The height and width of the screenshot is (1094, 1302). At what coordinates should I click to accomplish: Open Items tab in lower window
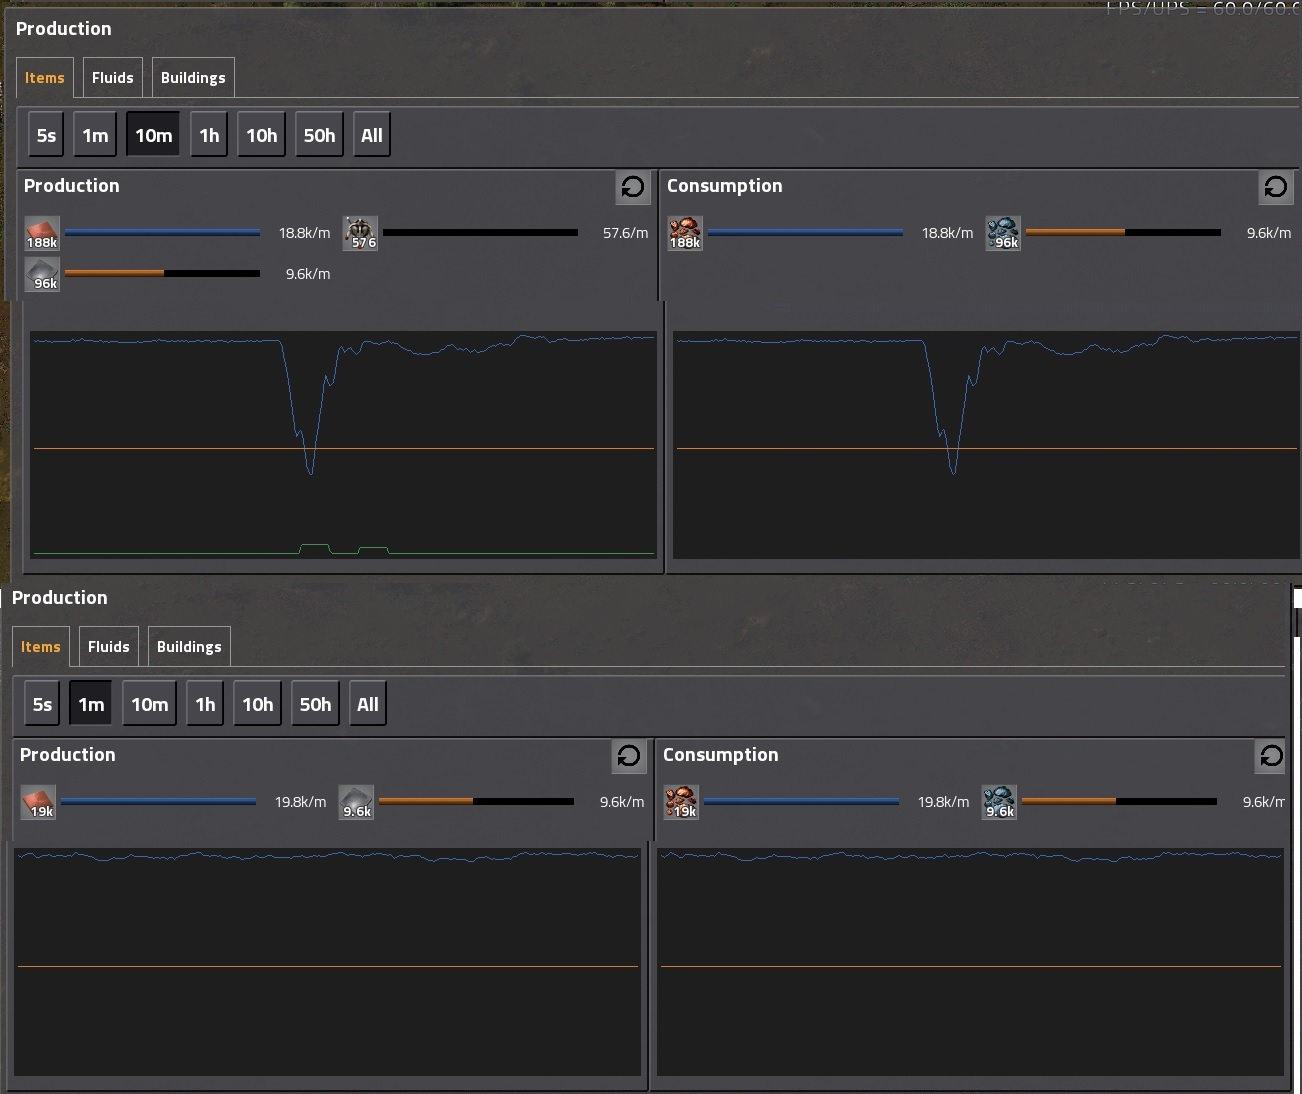[x=41, y=647]
